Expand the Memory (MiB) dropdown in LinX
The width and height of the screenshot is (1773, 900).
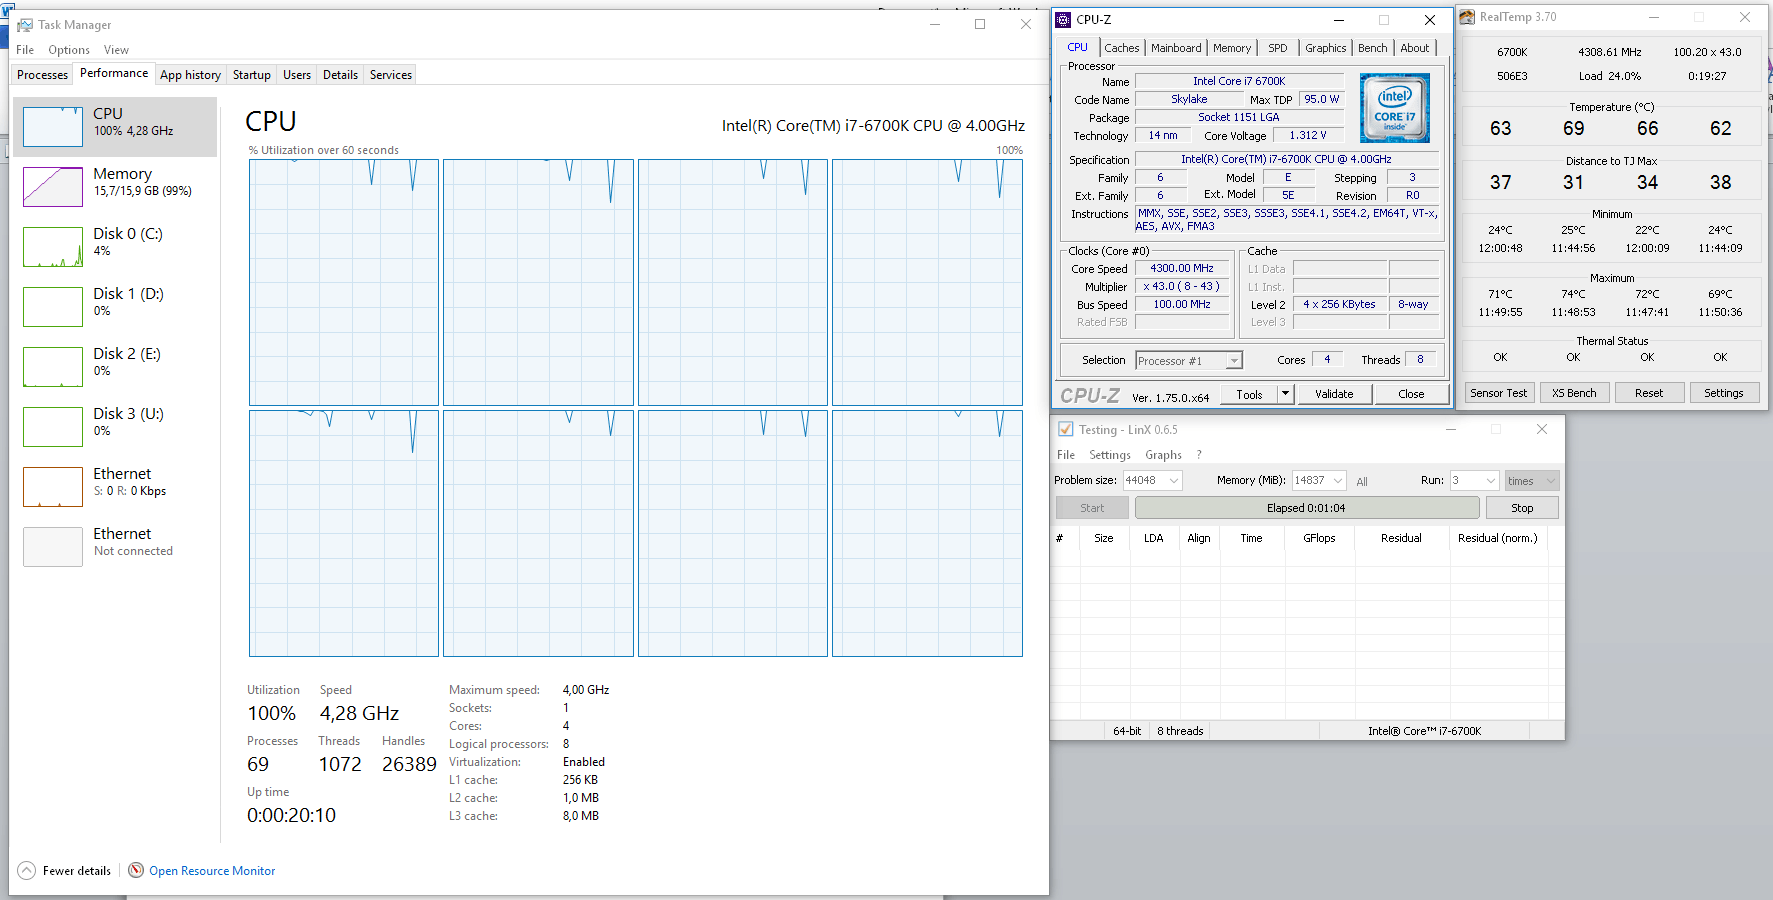[1338, 481]
